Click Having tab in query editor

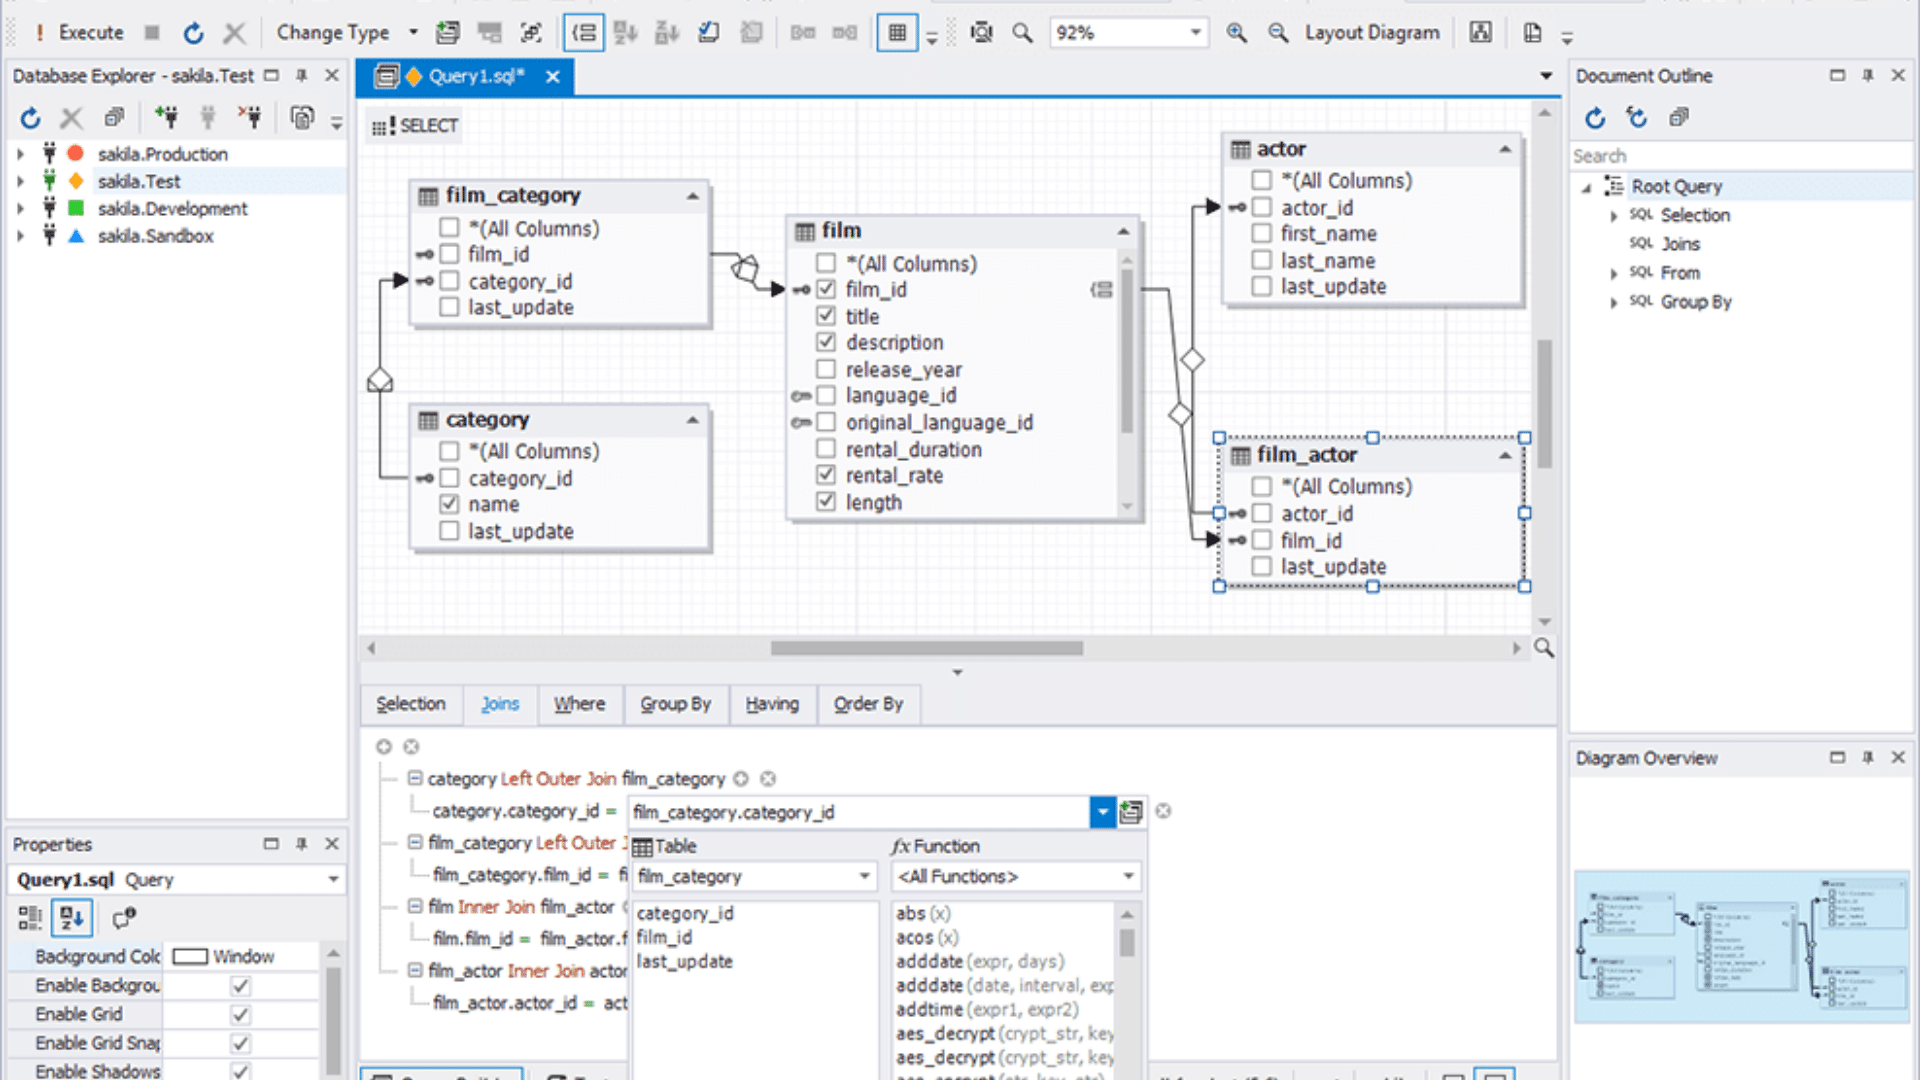tap(771, 703)
